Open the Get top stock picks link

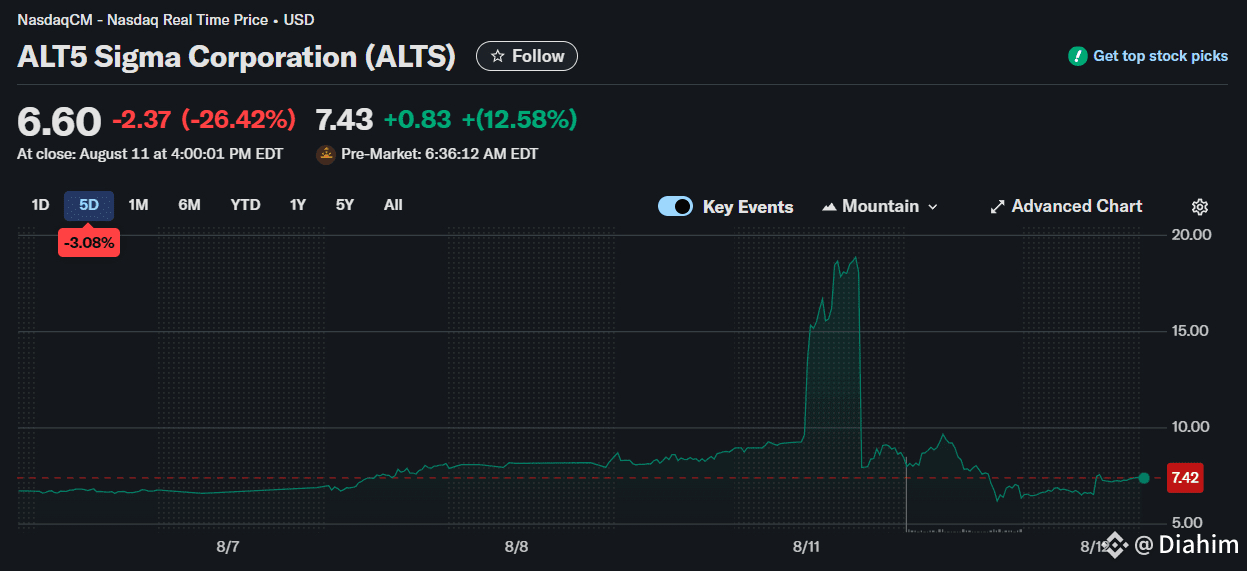coord(1160,56)
